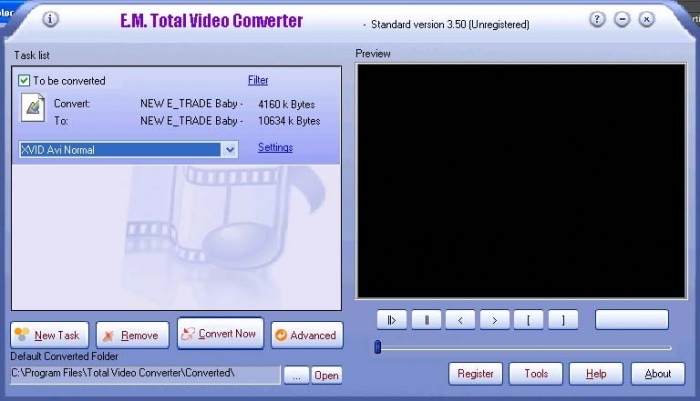Play the preview video

[392, 320]
